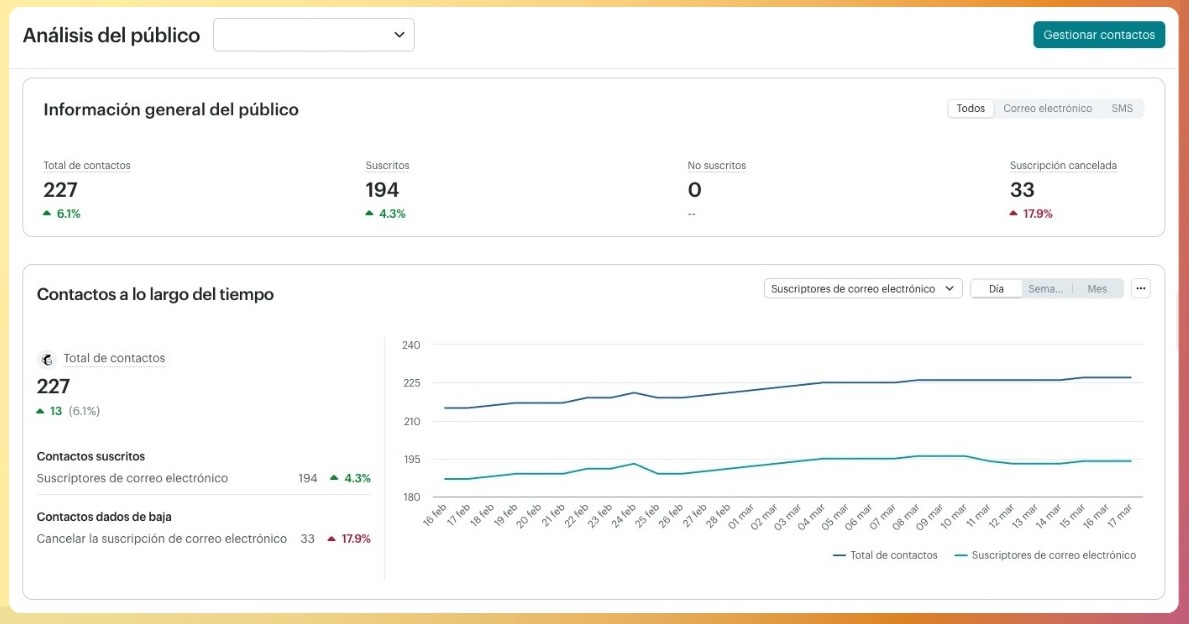Viewport: 1189px width, 624px height.
Task: Click chevron arrow in audience selector
Action: pos(399,35)
